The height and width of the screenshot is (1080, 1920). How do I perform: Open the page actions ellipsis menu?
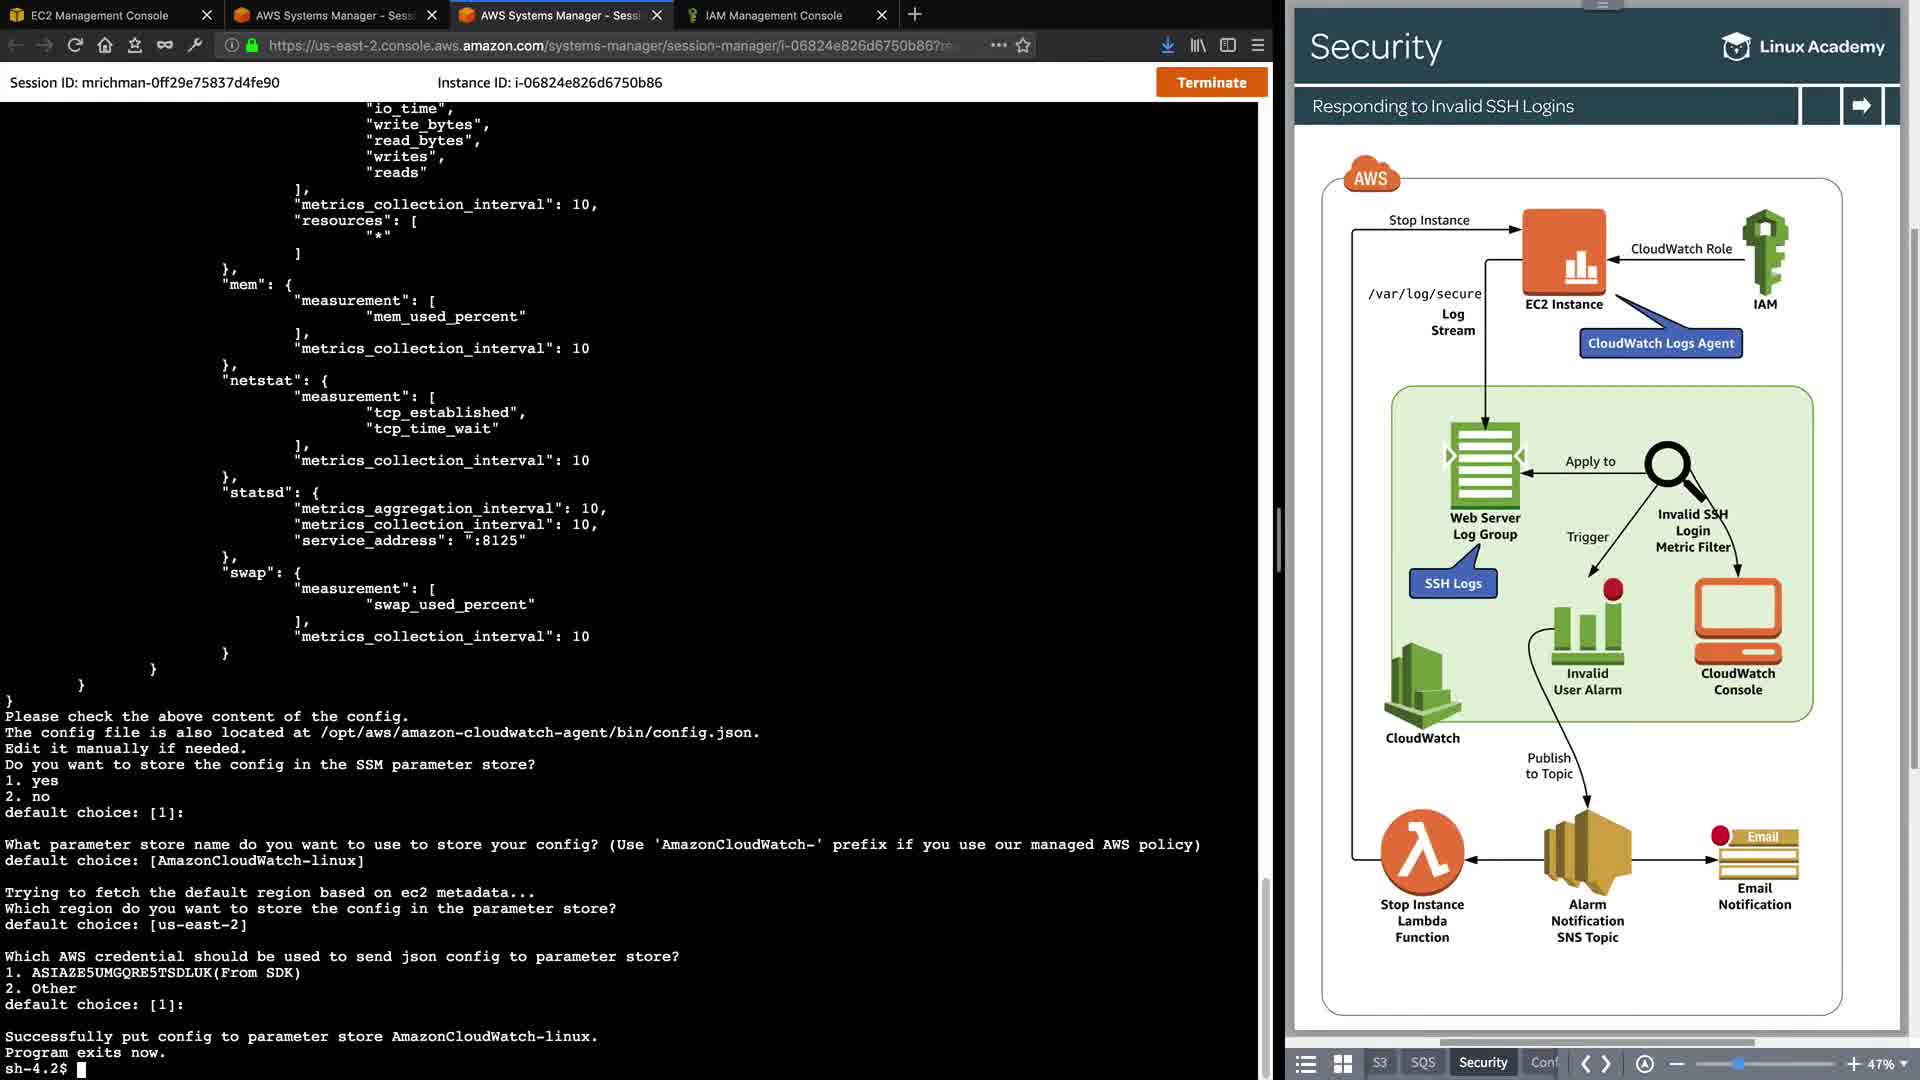[x=998, y=45]
